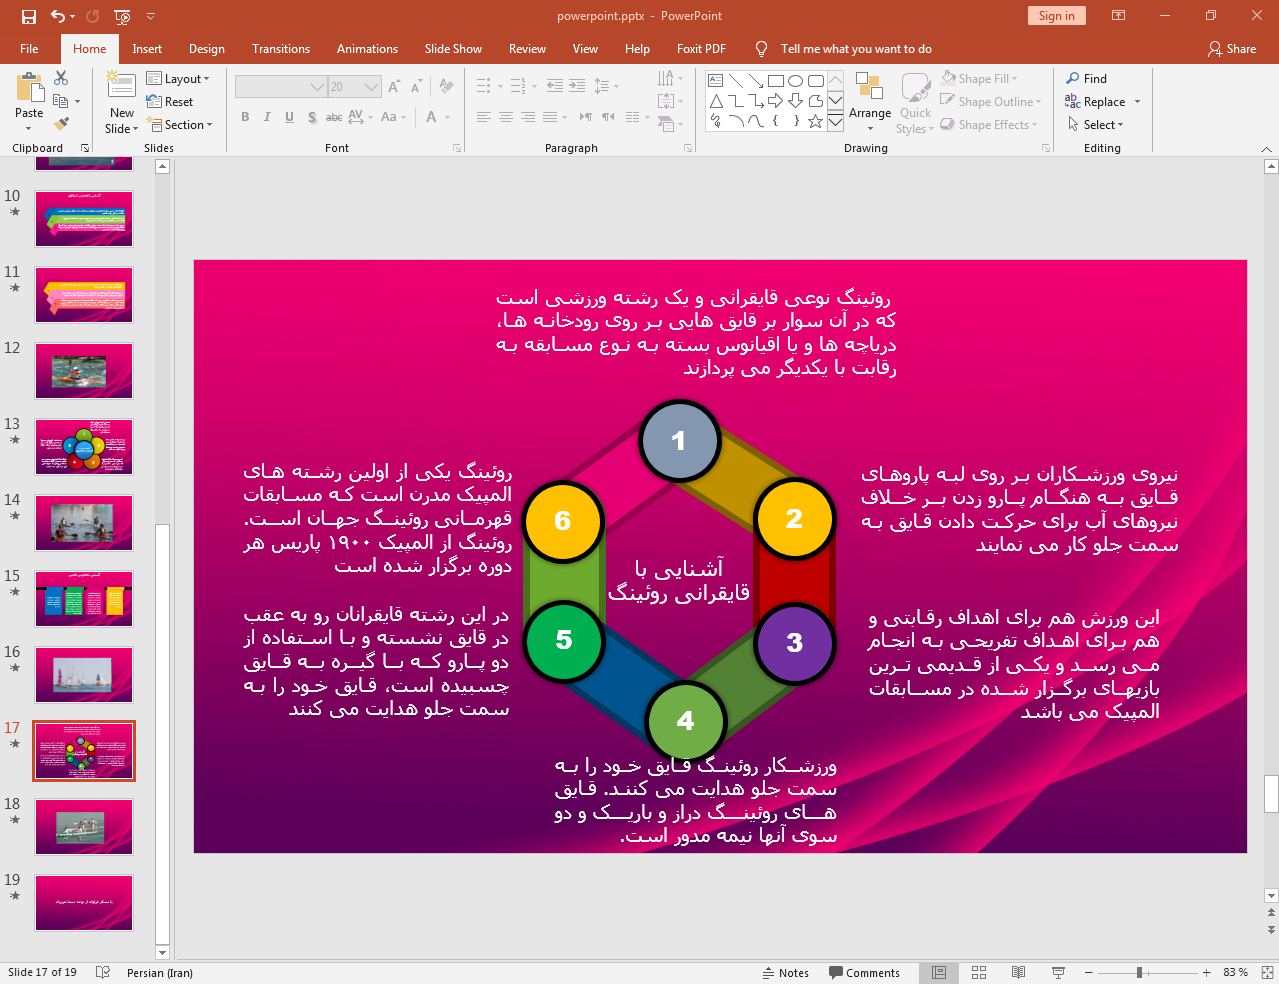The image size is (1279, 984).
Task: Toggle Justify paragraph alignment
Action: click(550, 117)
